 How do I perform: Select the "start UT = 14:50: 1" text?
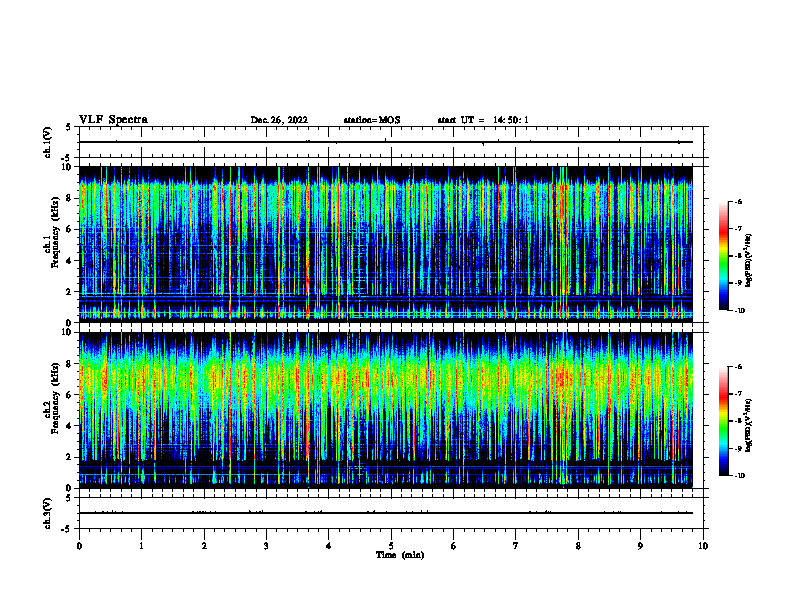click(483, 120)
